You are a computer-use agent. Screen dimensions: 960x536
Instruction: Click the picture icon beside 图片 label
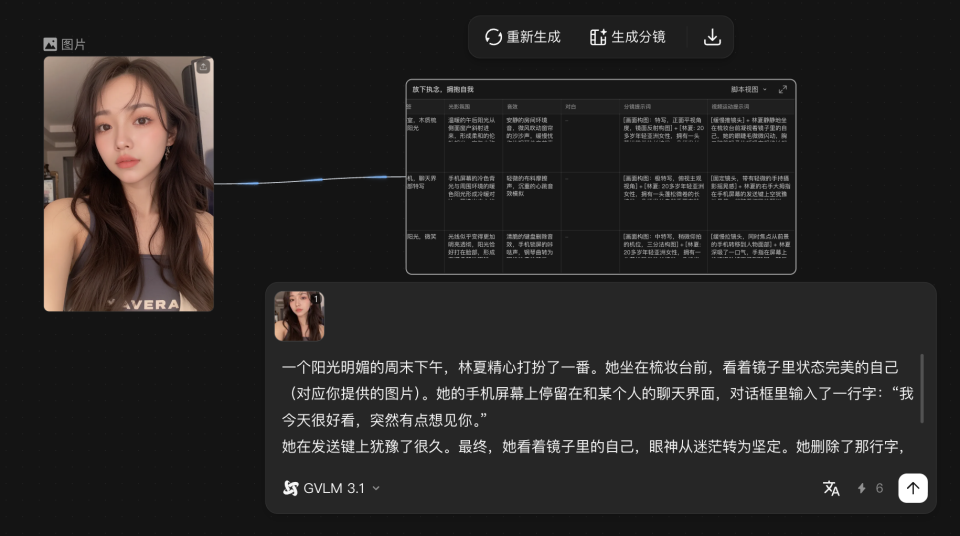[x=50, y=44]
